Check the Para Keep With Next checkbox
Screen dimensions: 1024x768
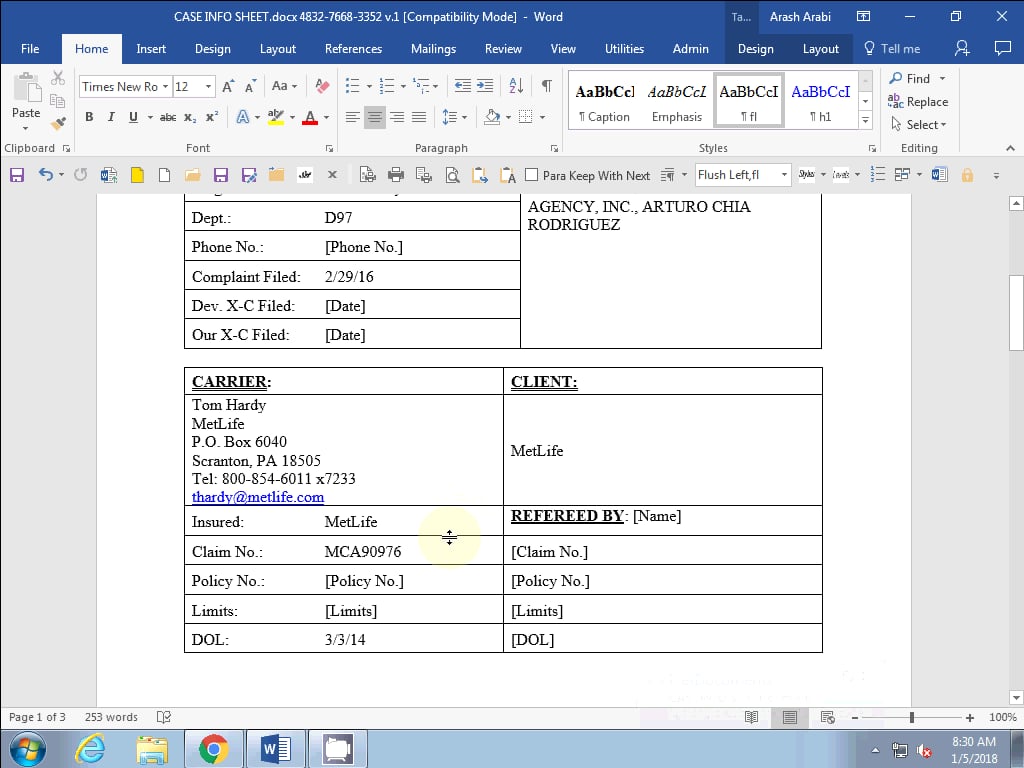click(532, 175)
